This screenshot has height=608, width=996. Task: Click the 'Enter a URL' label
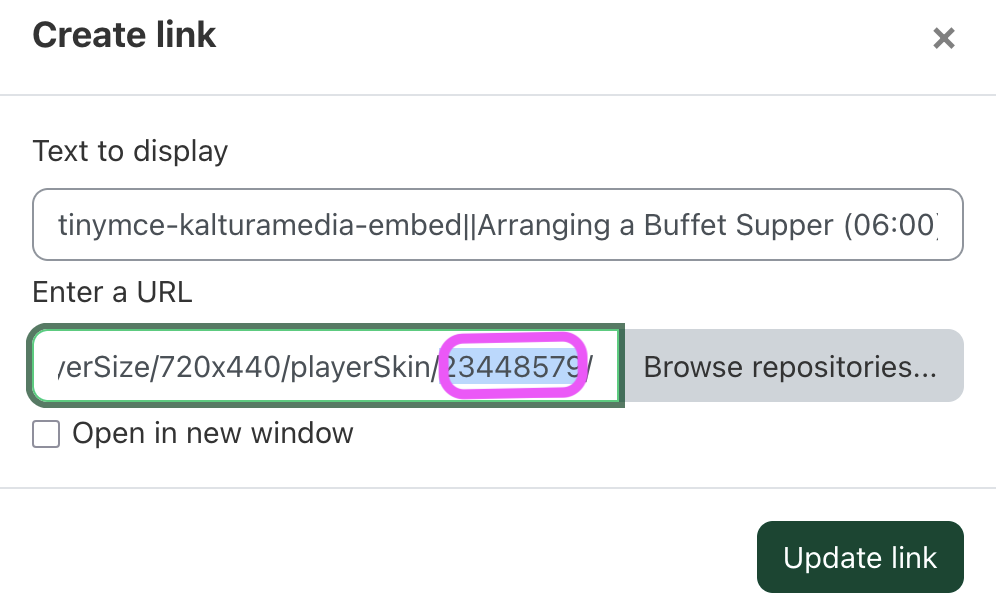[x=112, y=292]
